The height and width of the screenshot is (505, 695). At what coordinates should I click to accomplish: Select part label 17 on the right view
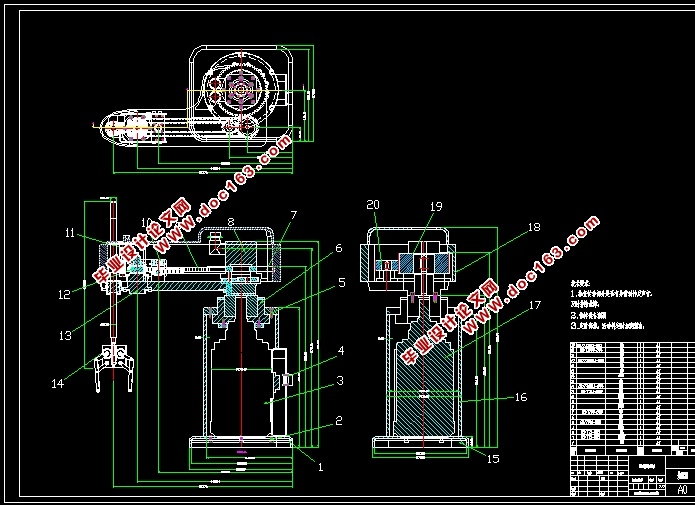(535, 305)
